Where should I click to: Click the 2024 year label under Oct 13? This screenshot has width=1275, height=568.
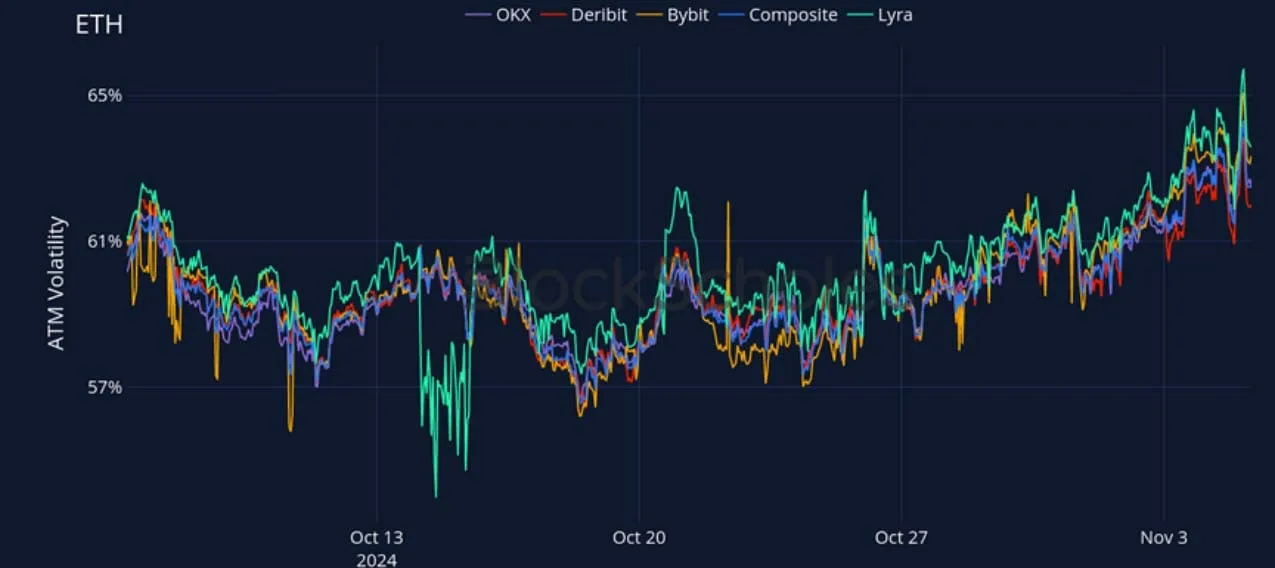(376, 559)
